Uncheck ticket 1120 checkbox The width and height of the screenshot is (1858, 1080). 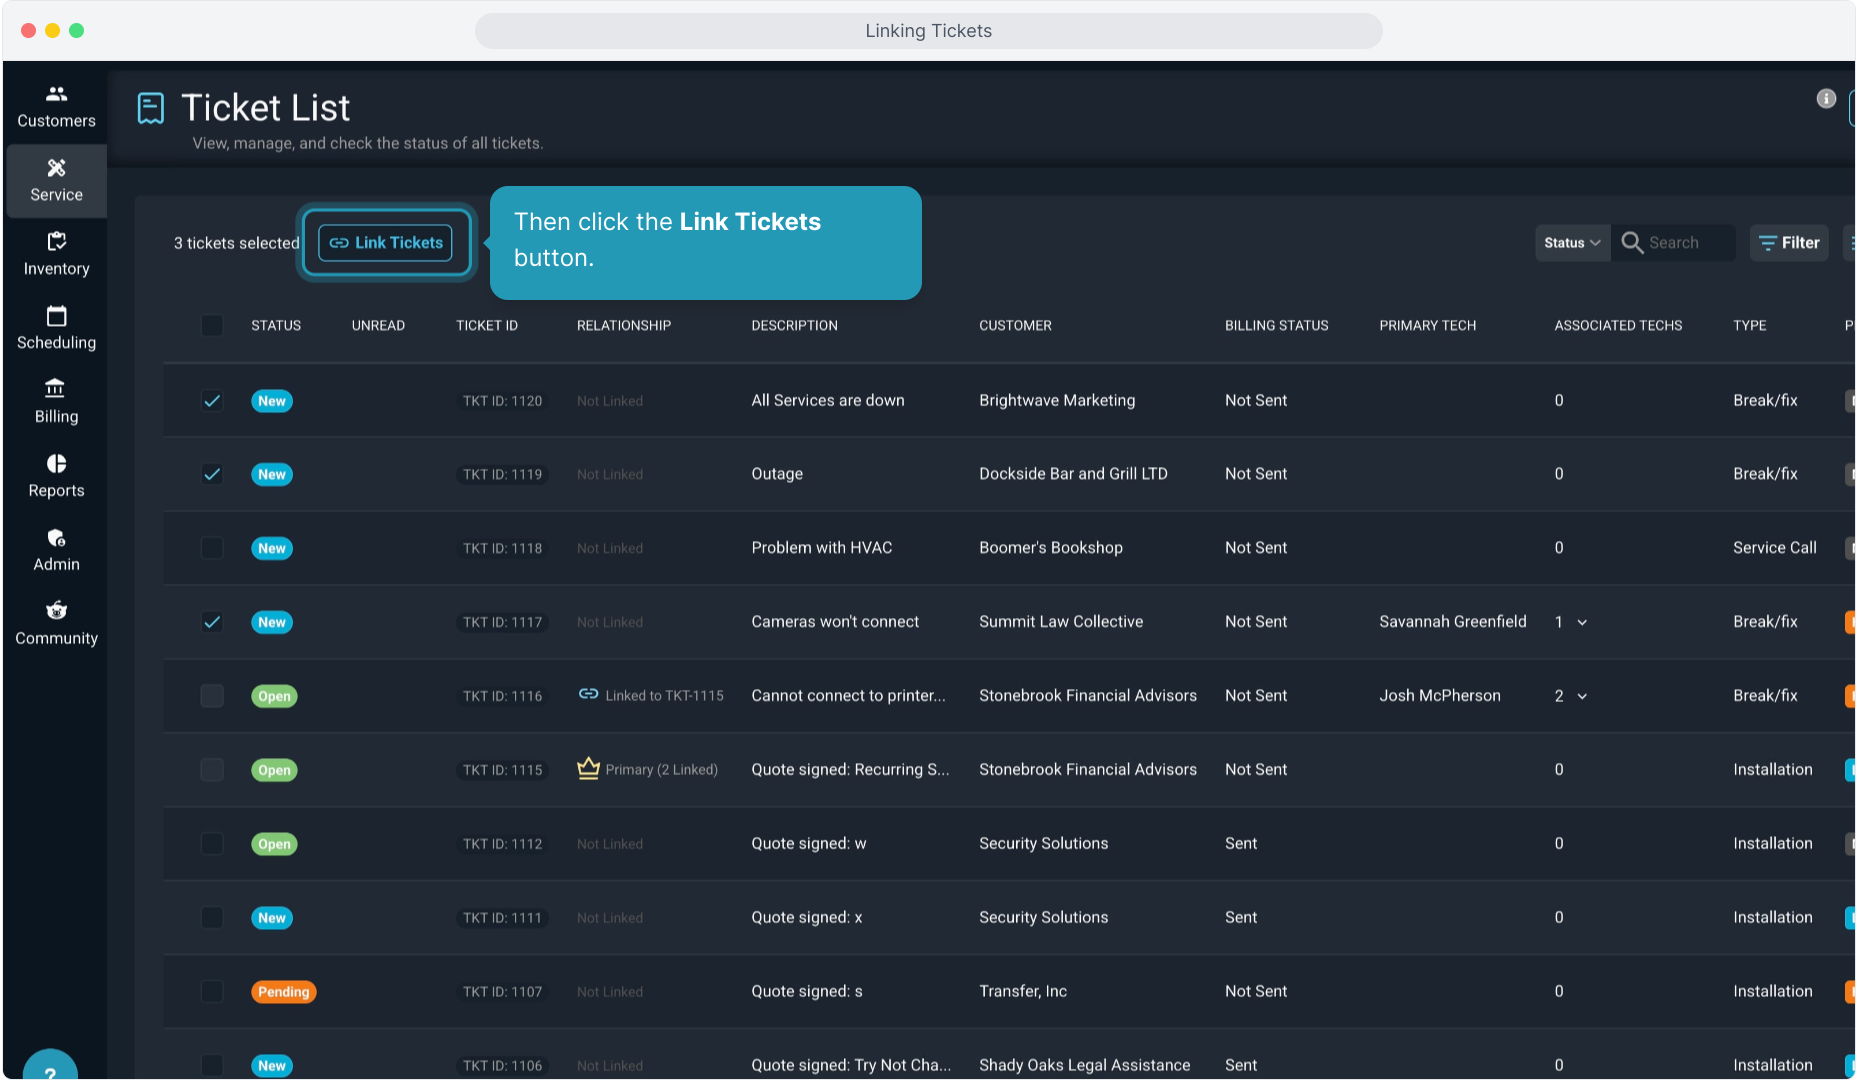pos(212,401)
